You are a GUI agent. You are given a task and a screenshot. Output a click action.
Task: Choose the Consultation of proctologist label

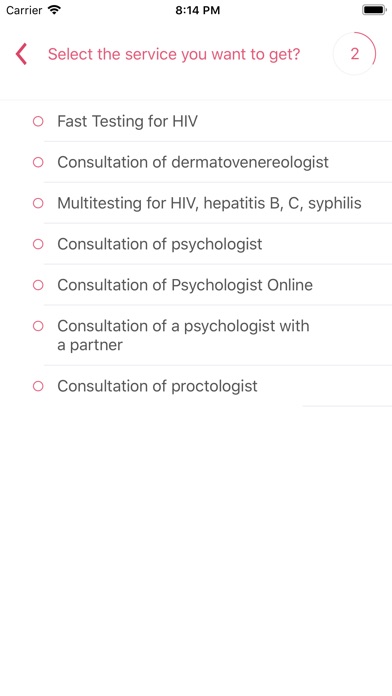point(157,386)
